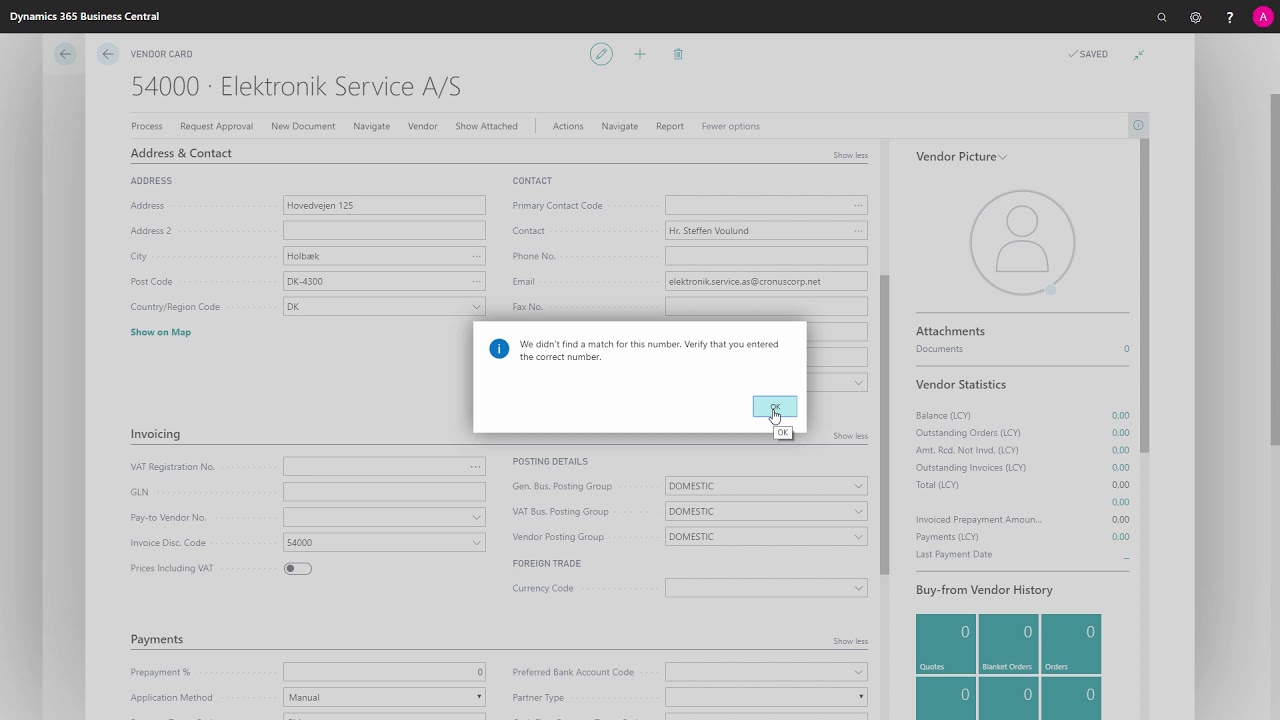1280x720 pixels.
Task: Click the Documents attachments count
Action: coord(1126,349)
